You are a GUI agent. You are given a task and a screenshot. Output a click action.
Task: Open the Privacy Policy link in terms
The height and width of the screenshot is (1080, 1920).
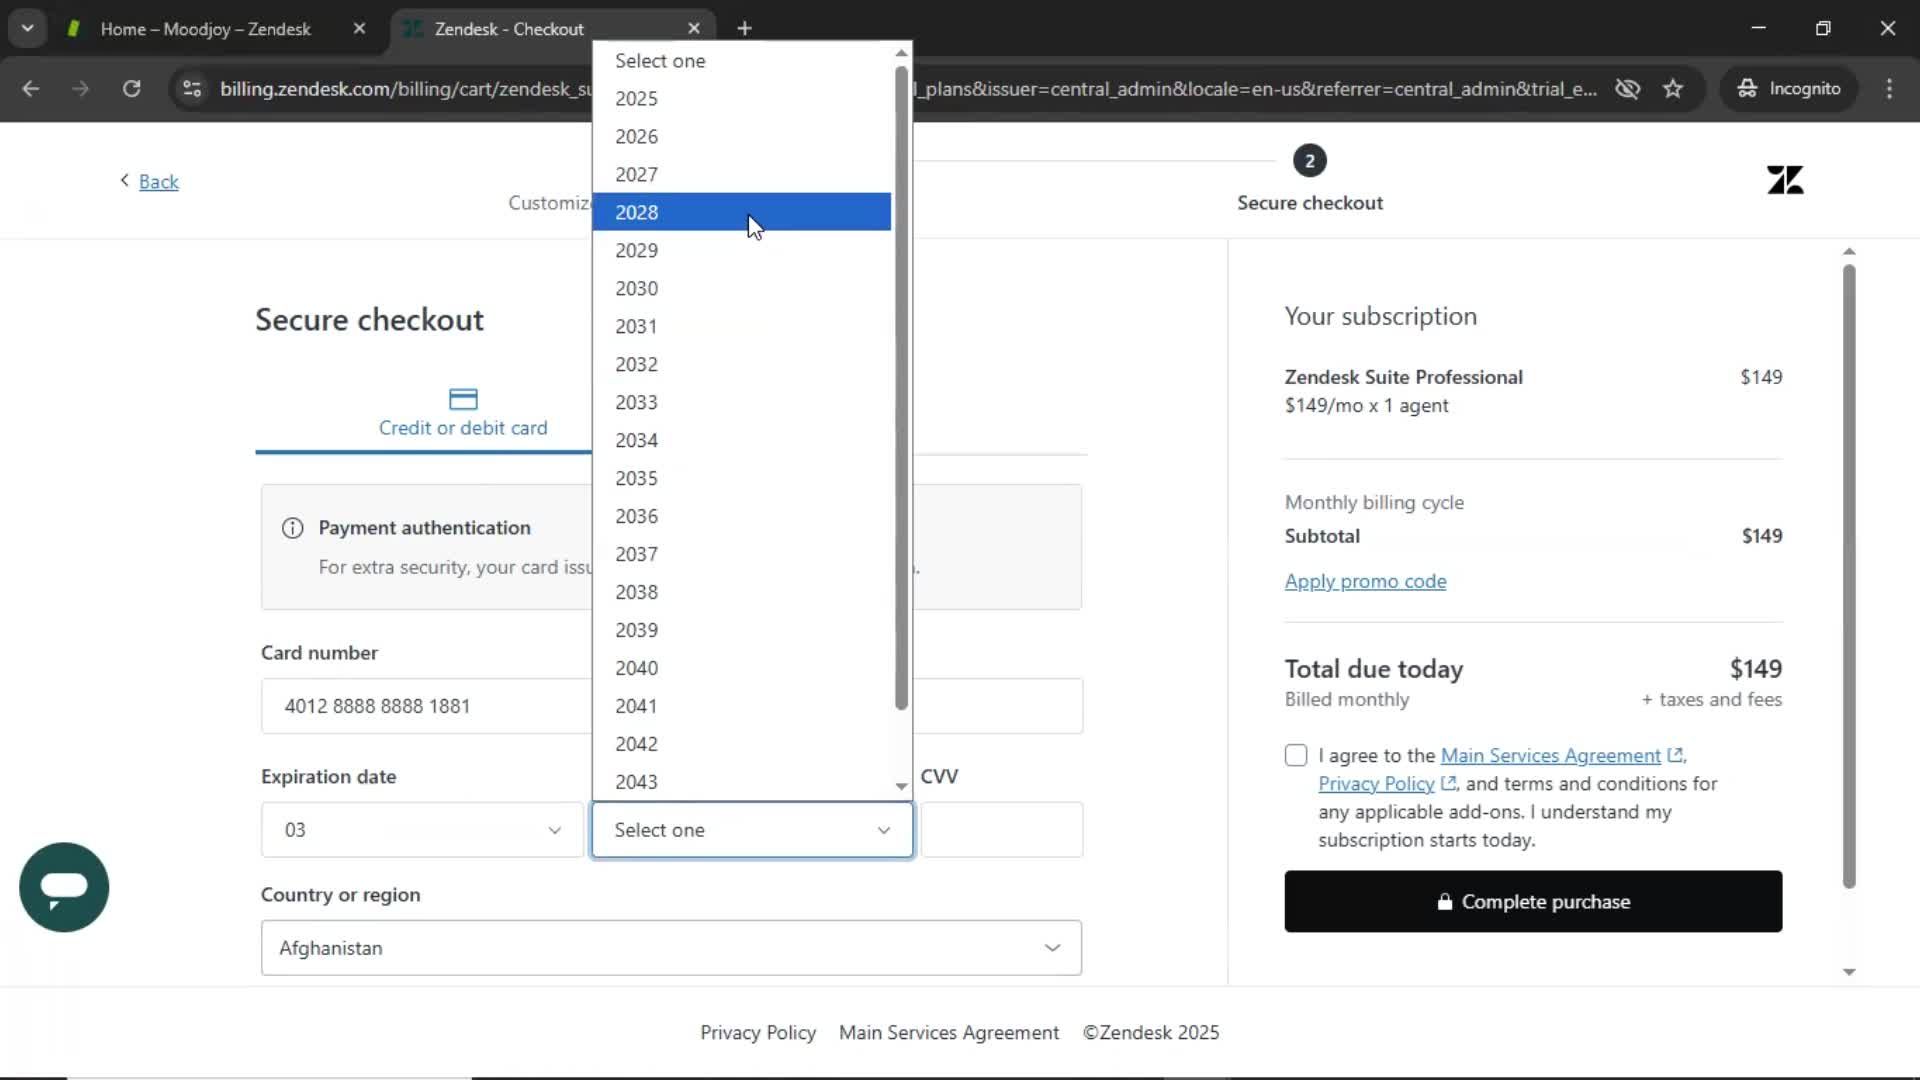point(1376,784)
